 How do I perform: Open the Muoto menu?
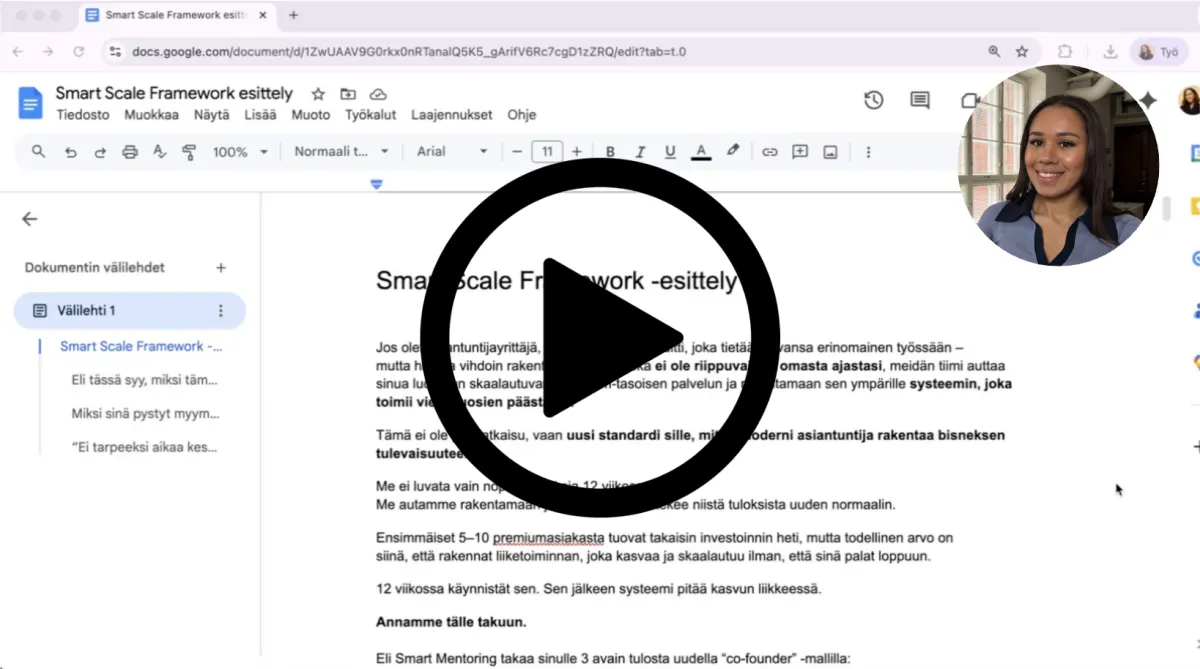[311, 115]
